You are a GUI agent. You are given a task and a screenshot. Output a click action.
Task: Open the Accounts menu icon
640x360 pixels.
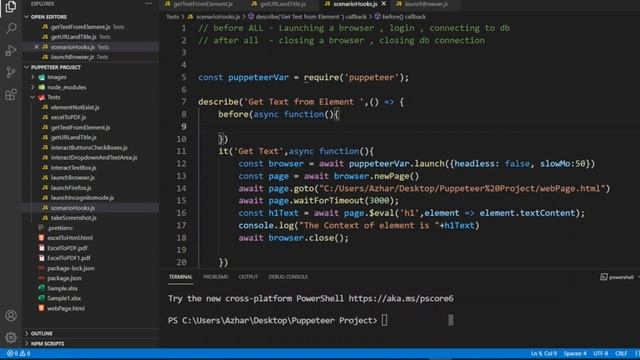pos(11,316)
